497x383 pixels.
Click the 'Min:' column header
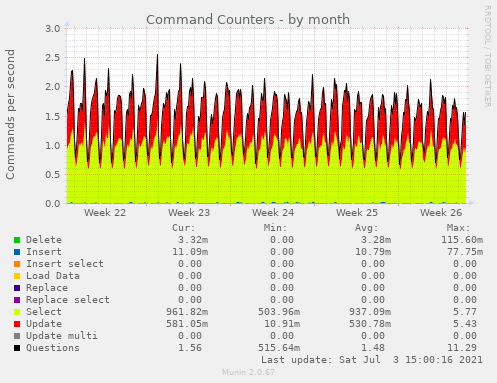coord(275,228)
